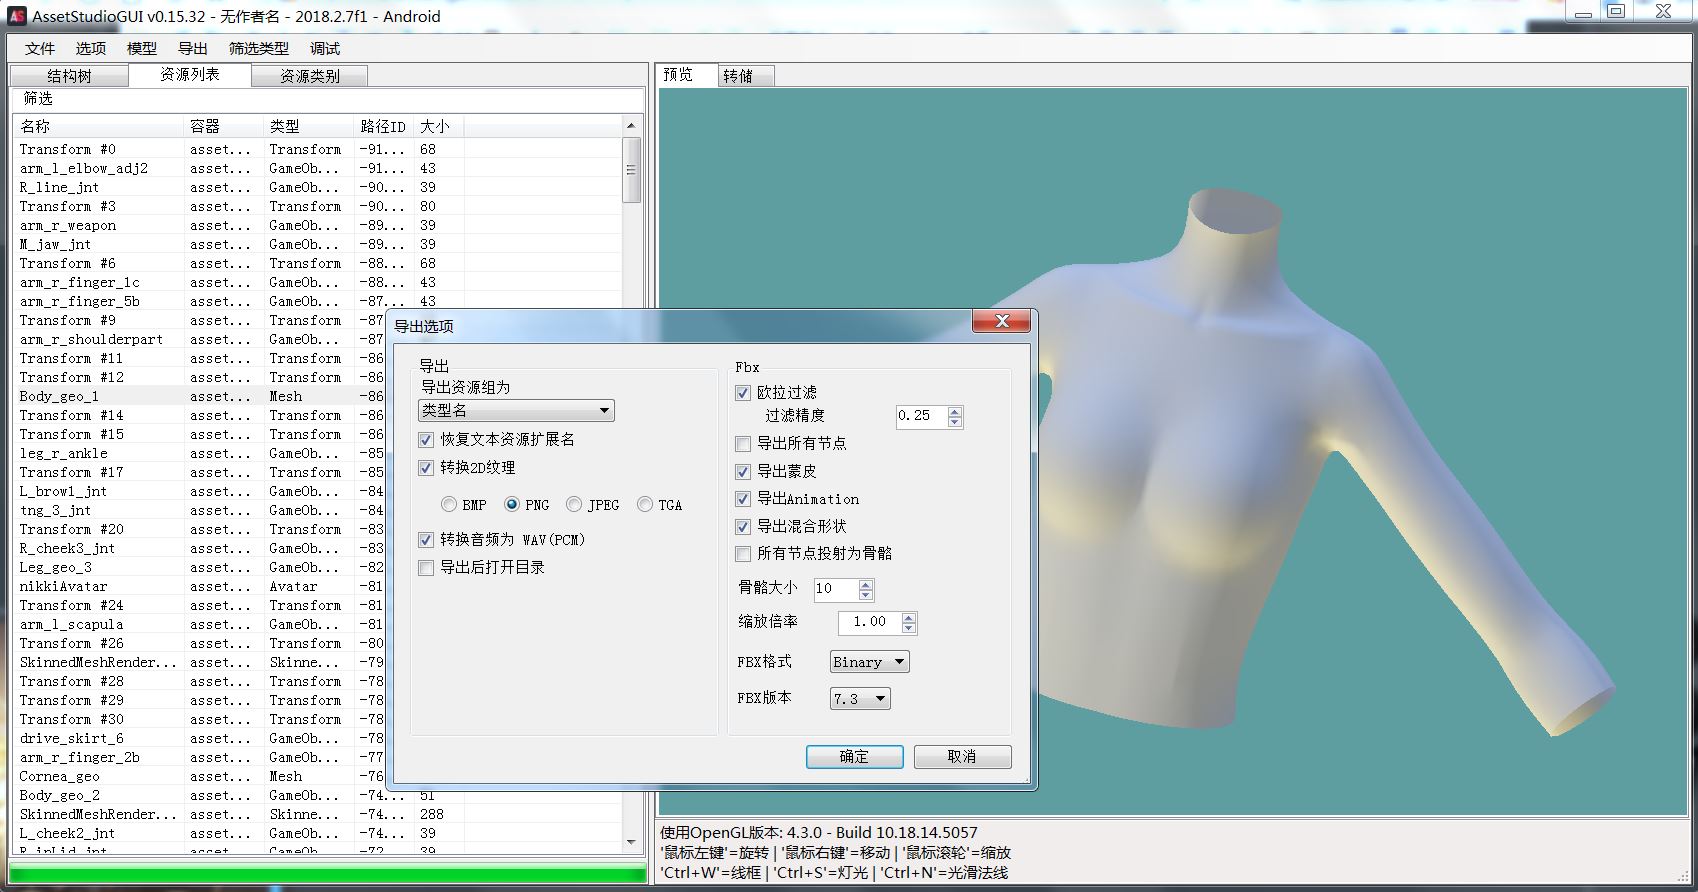Open the 导出资源组为 dropdown
Screen dimensions: 1698x892
tap(516, 411)
